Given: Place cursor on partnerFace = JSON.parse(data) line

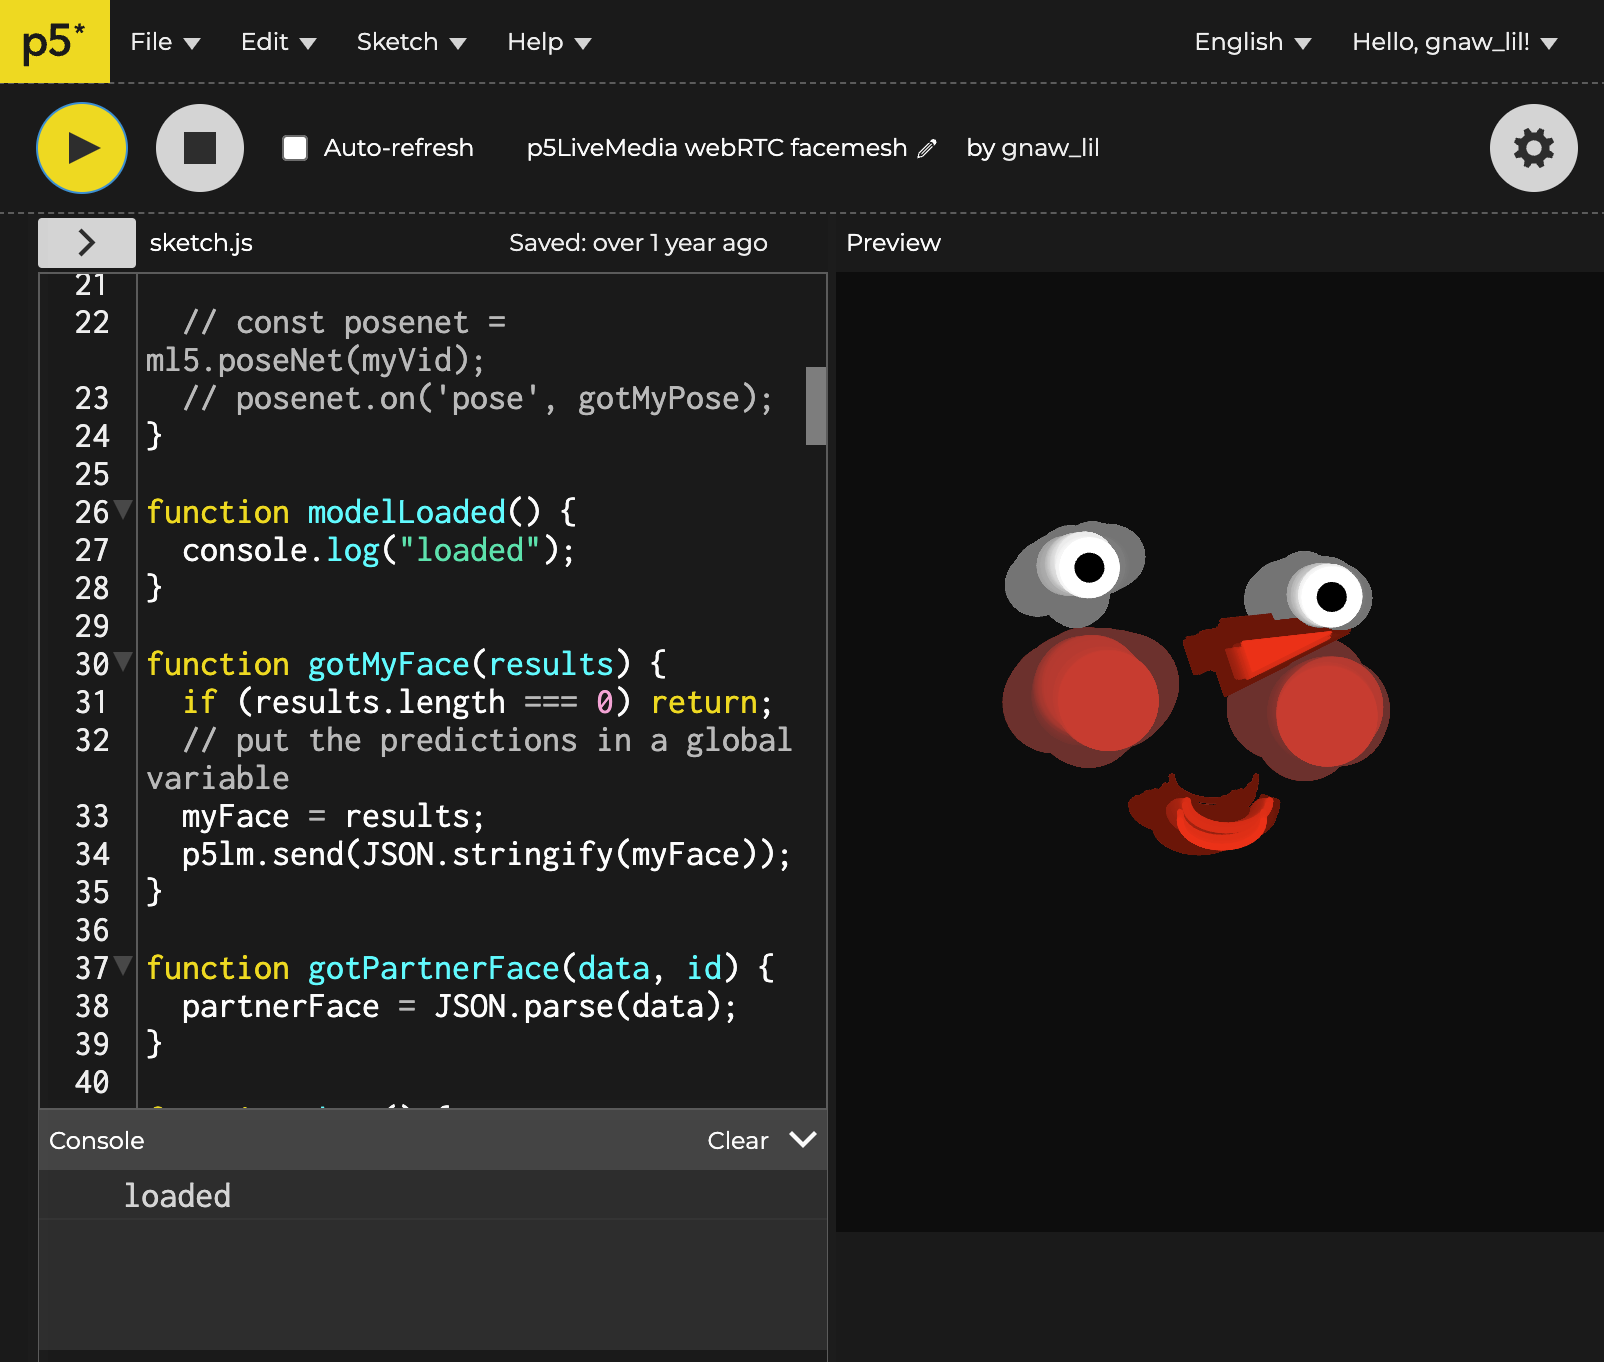Looking at the screenshot, I should [459, 1006].
